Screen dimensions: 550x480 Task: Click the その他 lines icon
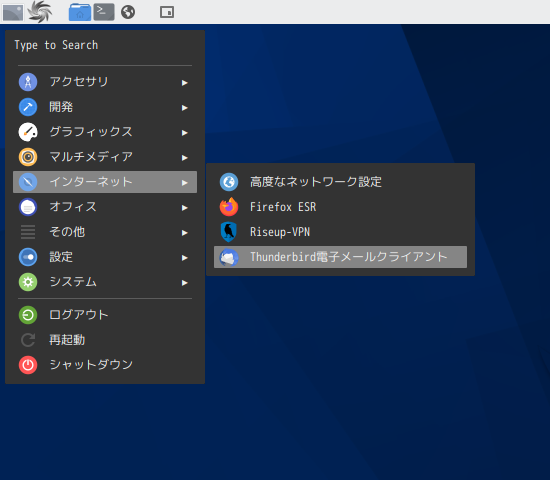click(x=28, y=232)
